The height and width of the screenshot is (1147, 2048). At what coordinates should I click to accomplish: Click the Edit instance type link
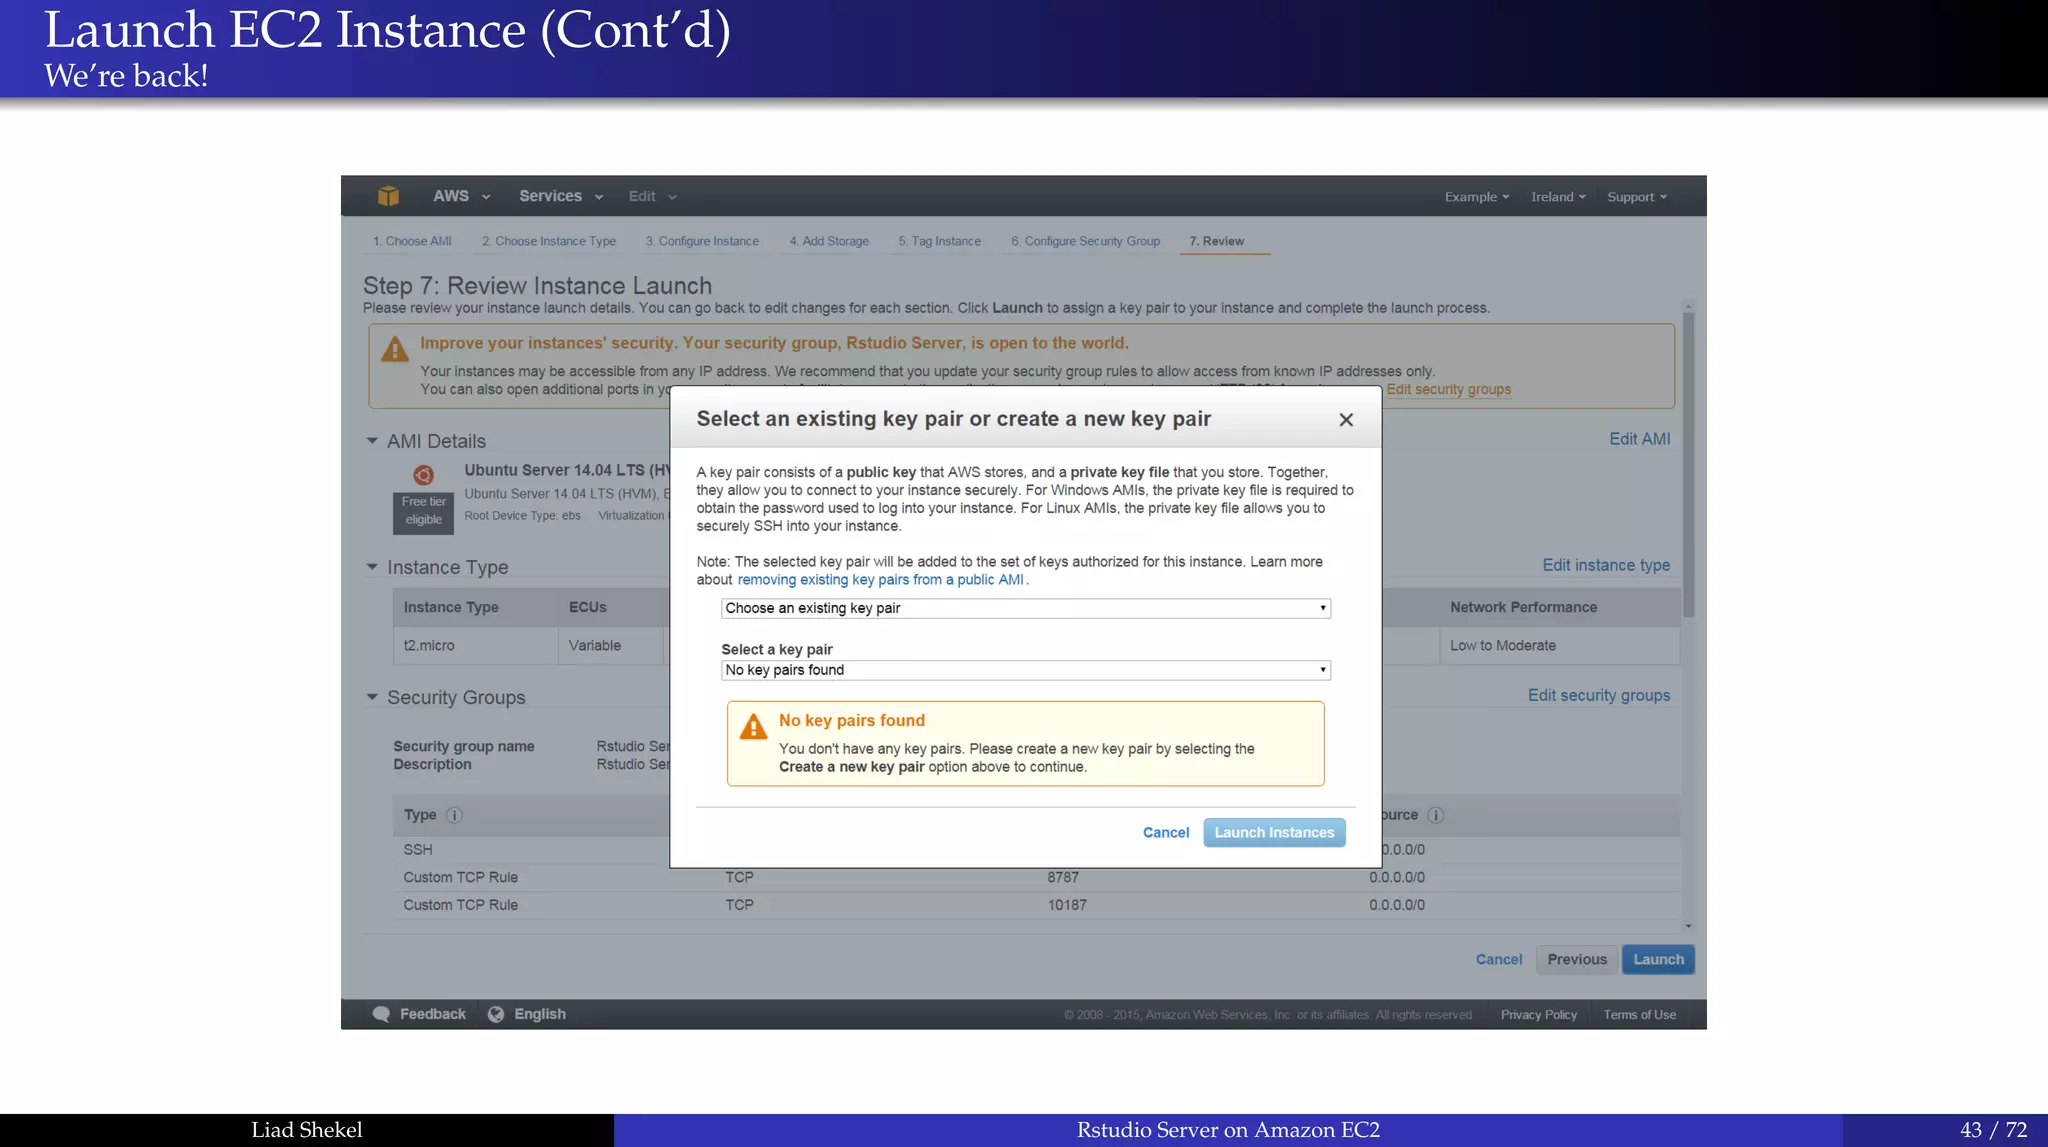pos(1606,565)
